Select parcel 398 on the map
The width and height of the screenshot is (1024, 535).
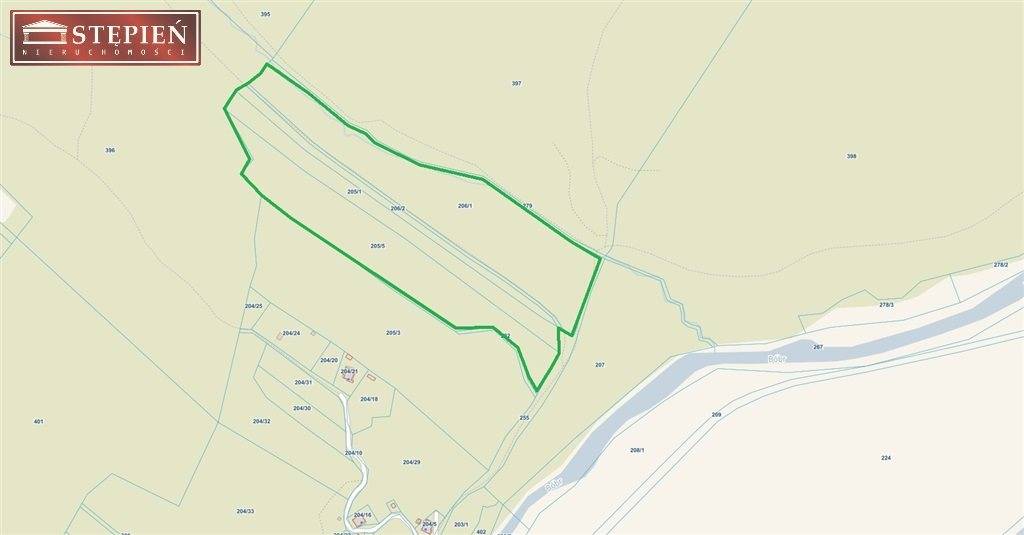tap(852, 156)
